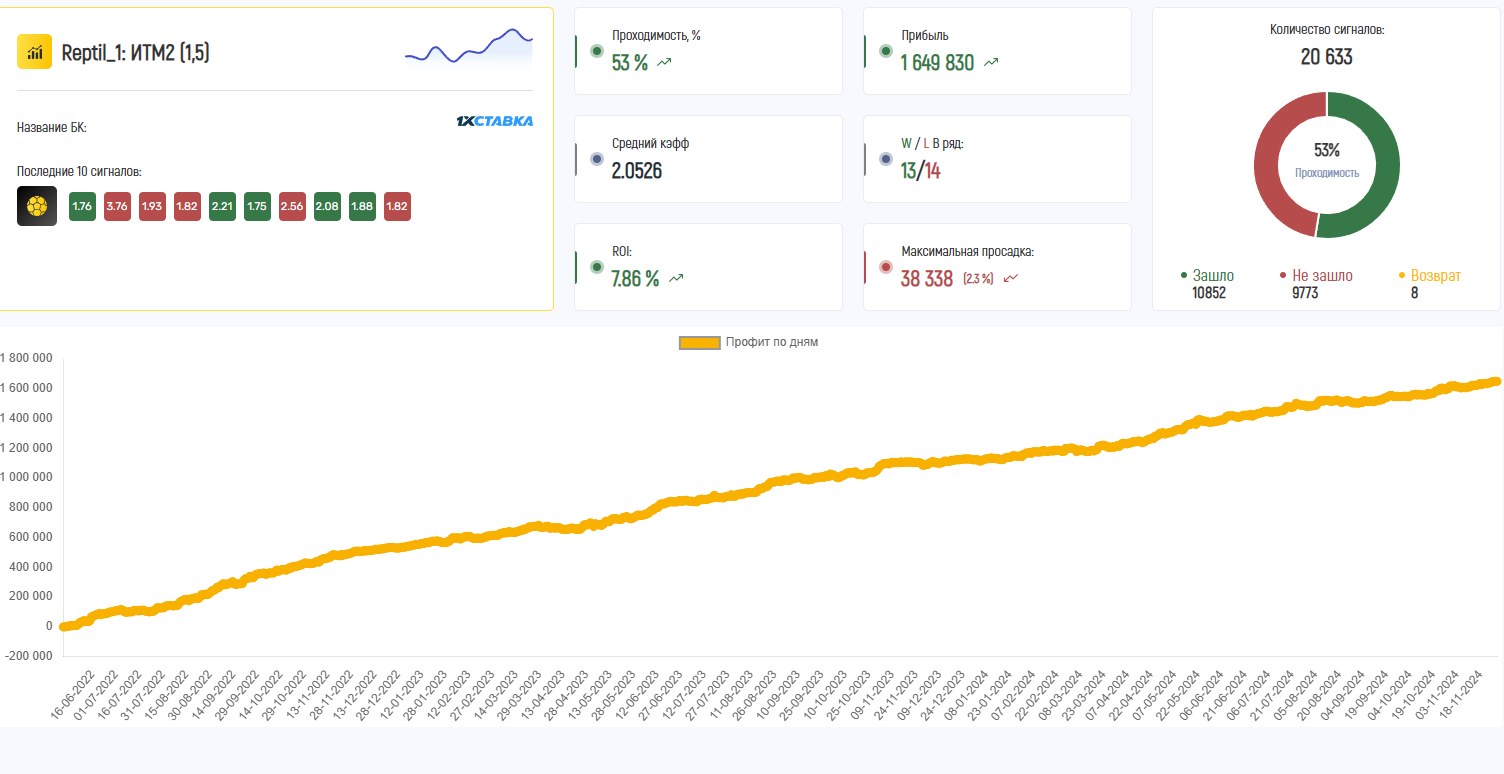This screenshot has width=1504, height=774.
Task: Click the green 2.21 signal badge
Action: tap(222, 207)
